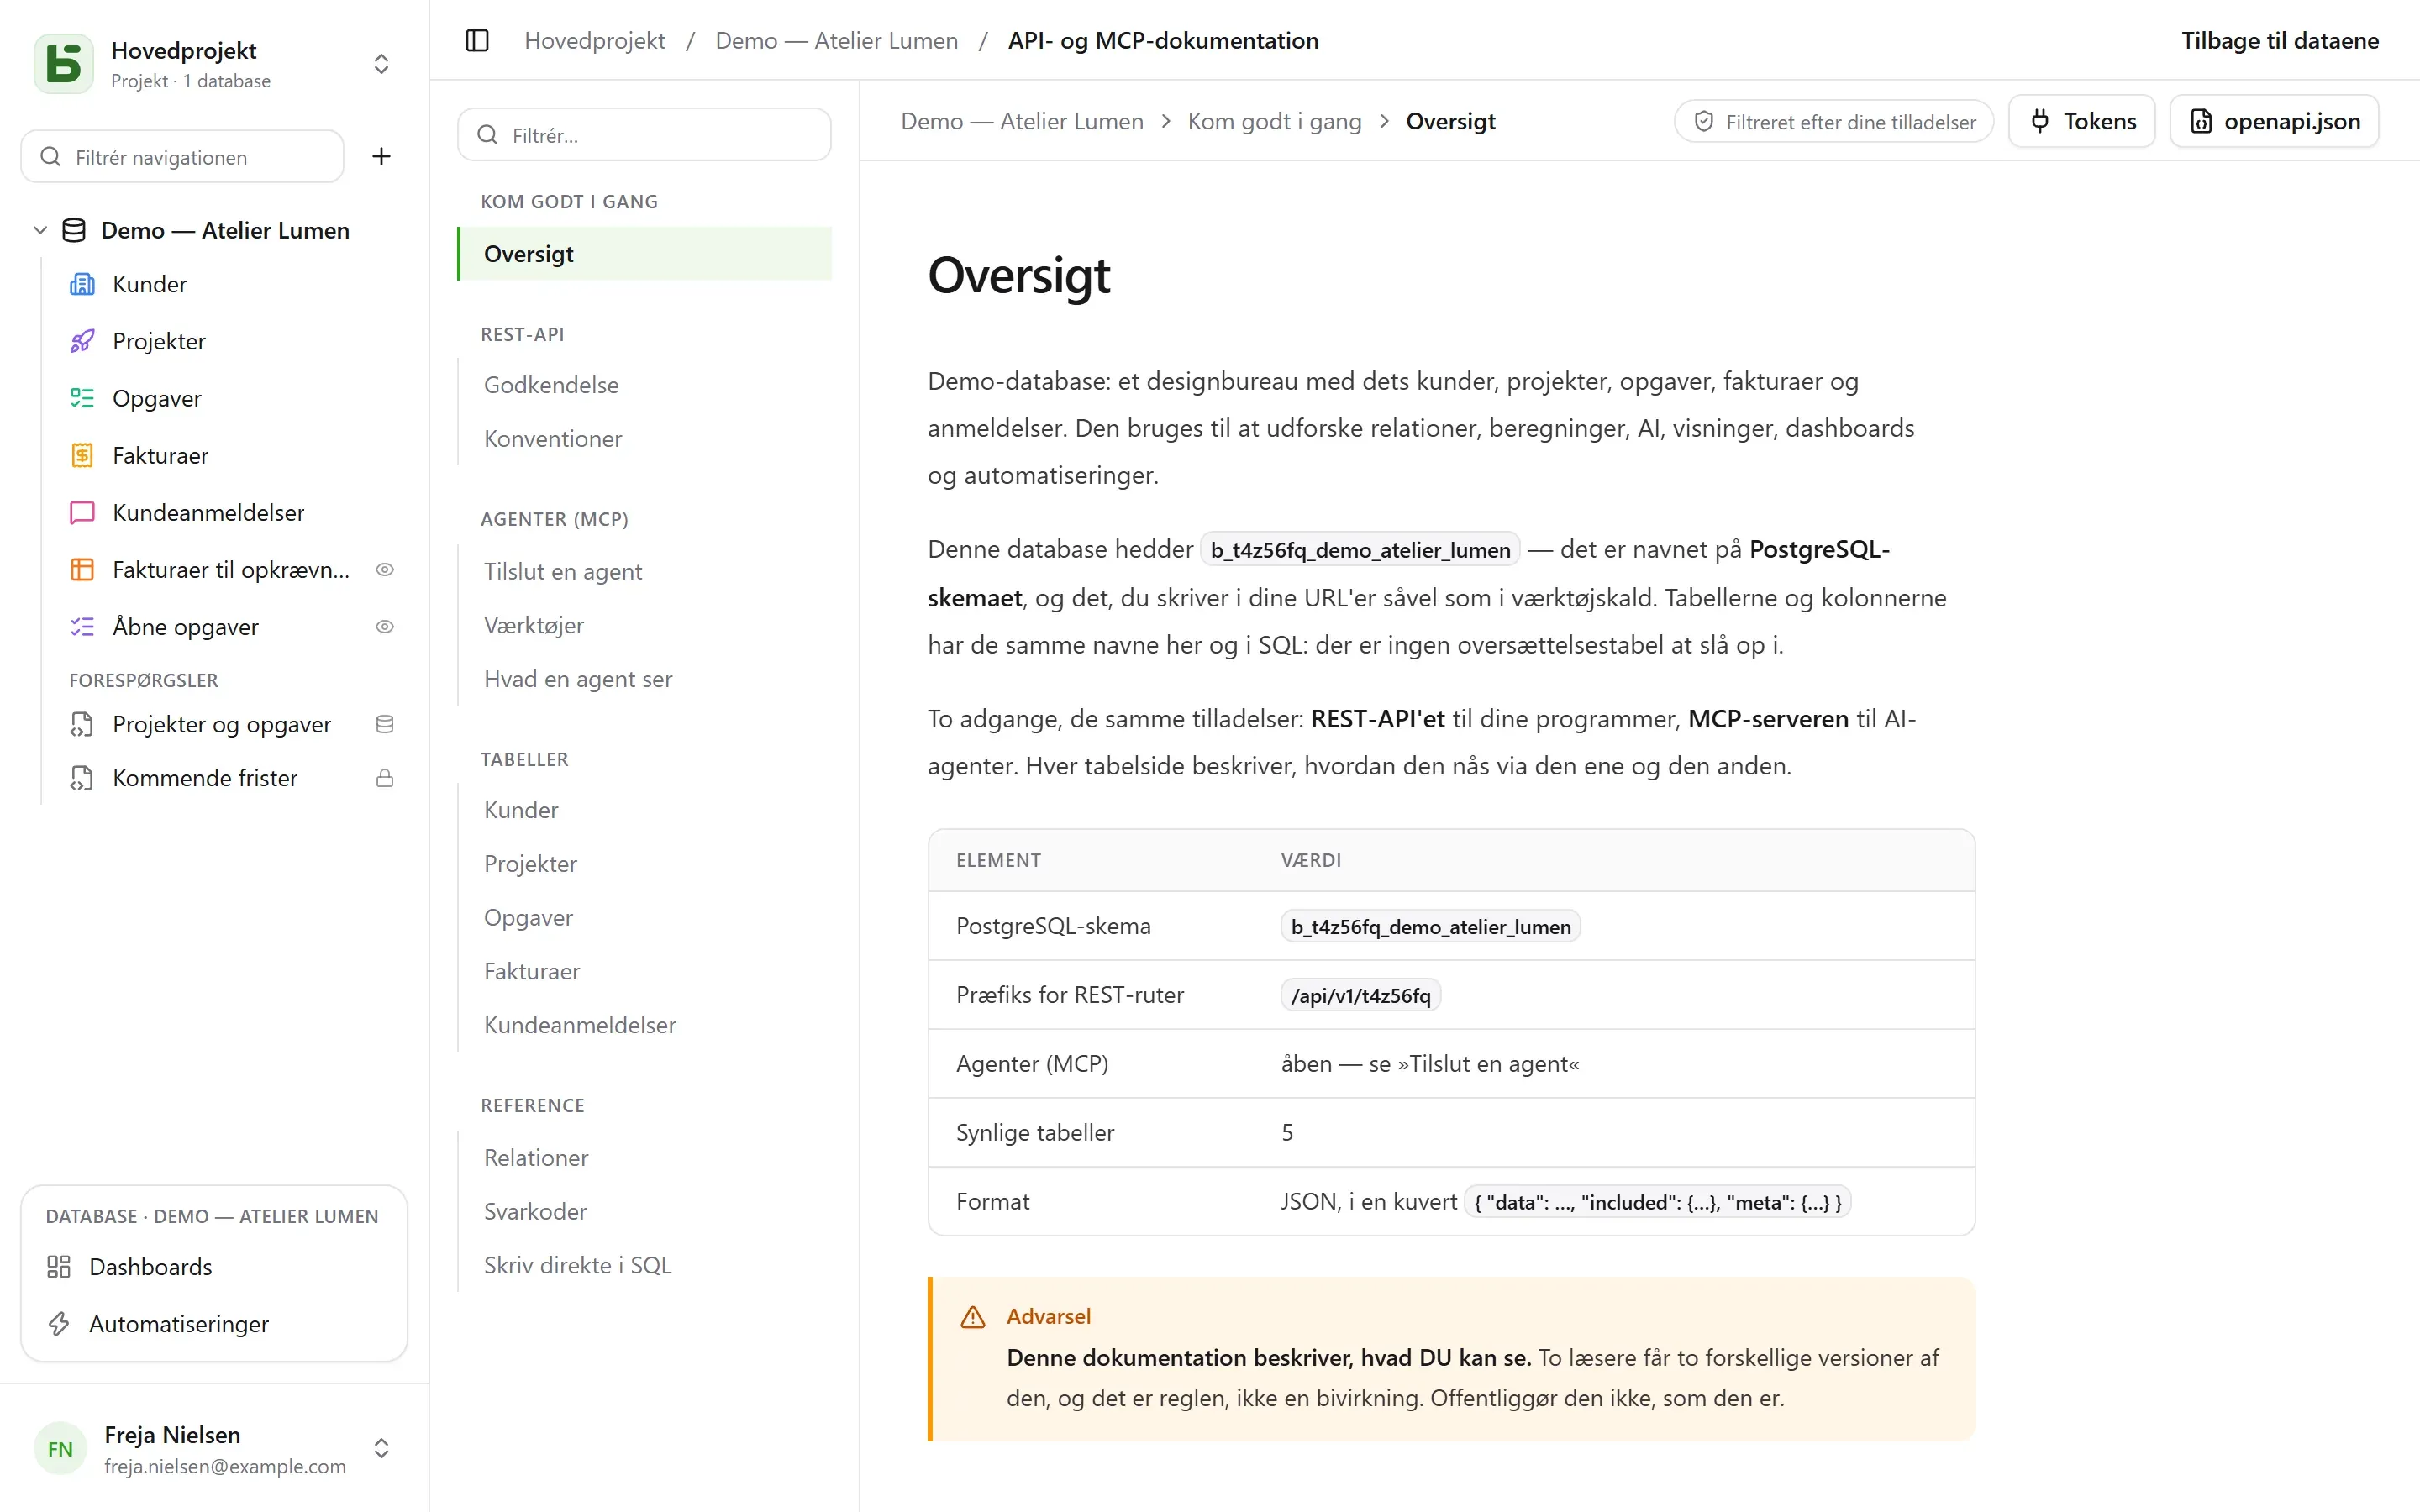Viewport: 2420px width, 1512px height.
Task: Select Oversigt in the docs navigation
Action: pos(644,254)
